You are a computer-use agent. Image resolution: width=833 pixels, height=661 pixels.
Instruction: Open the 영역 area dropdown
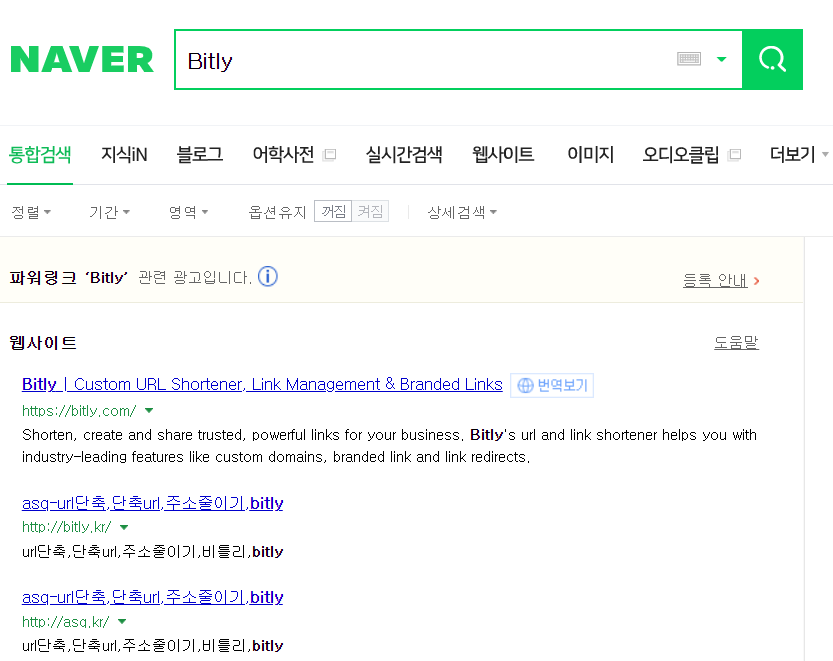pyautogui.click(x=188, y=212)
